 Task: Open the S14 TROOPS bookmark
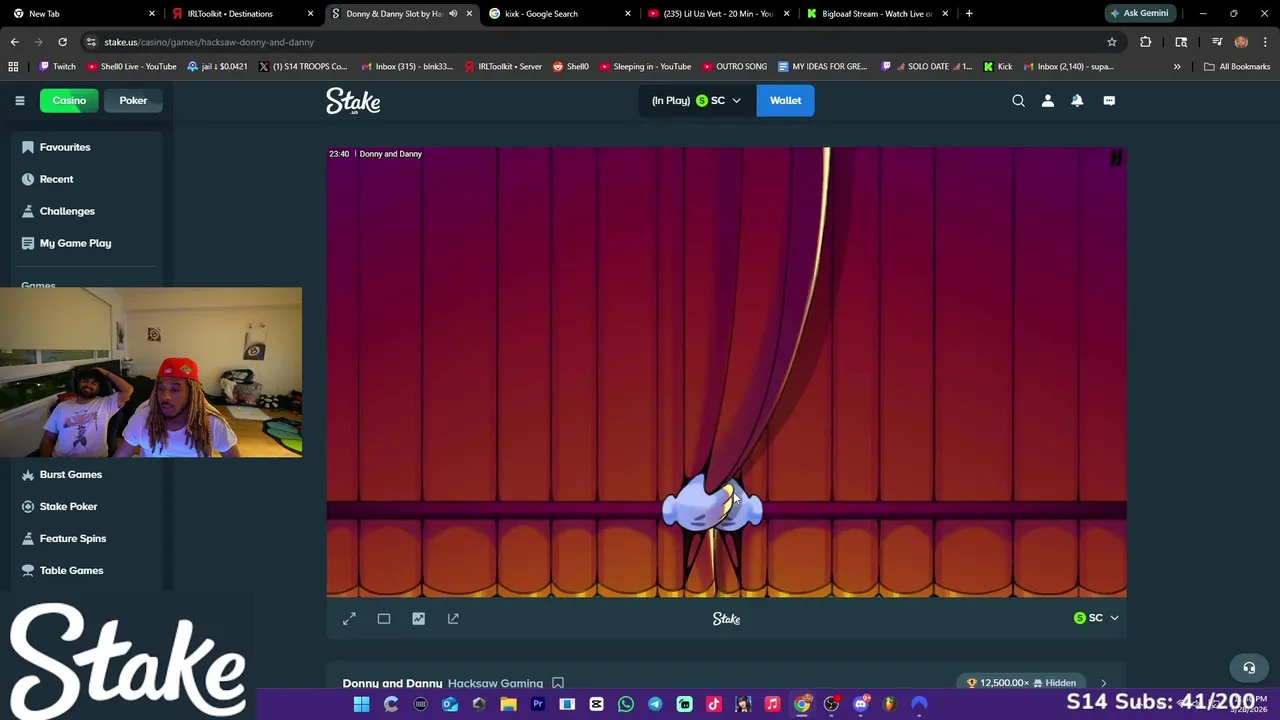303,67
